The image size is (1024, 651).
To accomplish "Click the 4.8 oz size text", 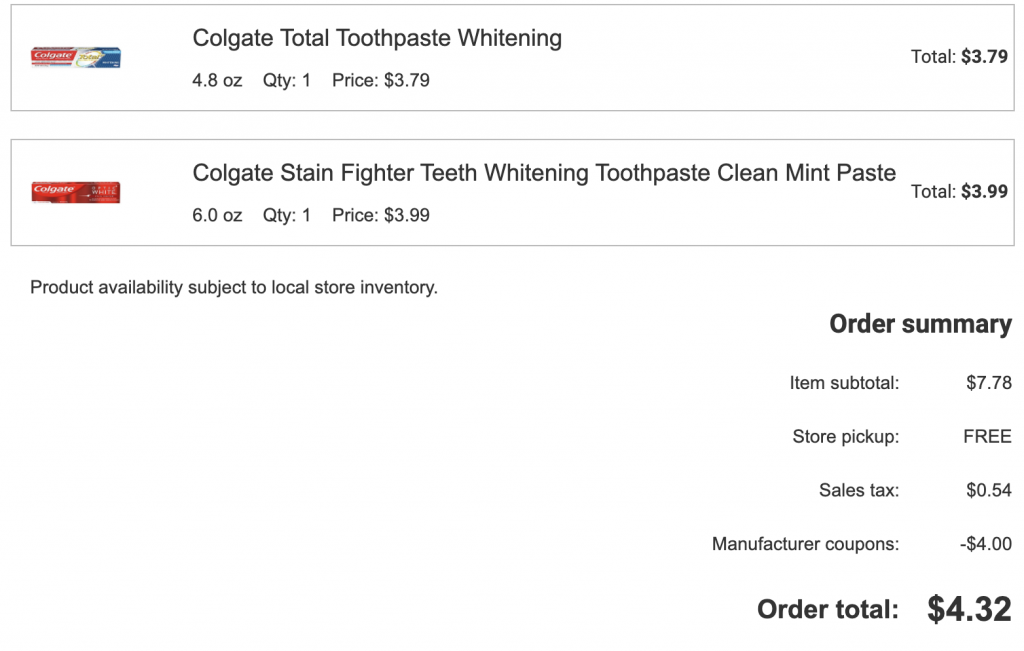I will pos(217,80).
